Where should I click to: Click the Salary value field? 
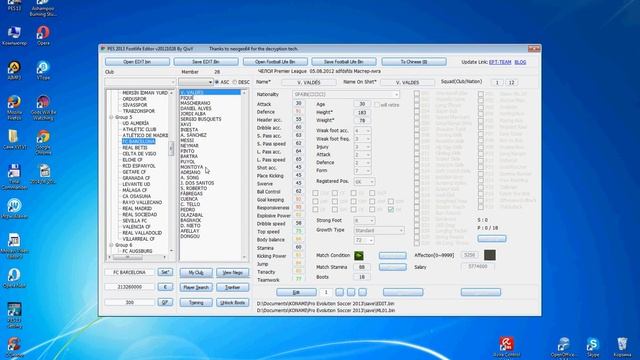click(478, 267)
